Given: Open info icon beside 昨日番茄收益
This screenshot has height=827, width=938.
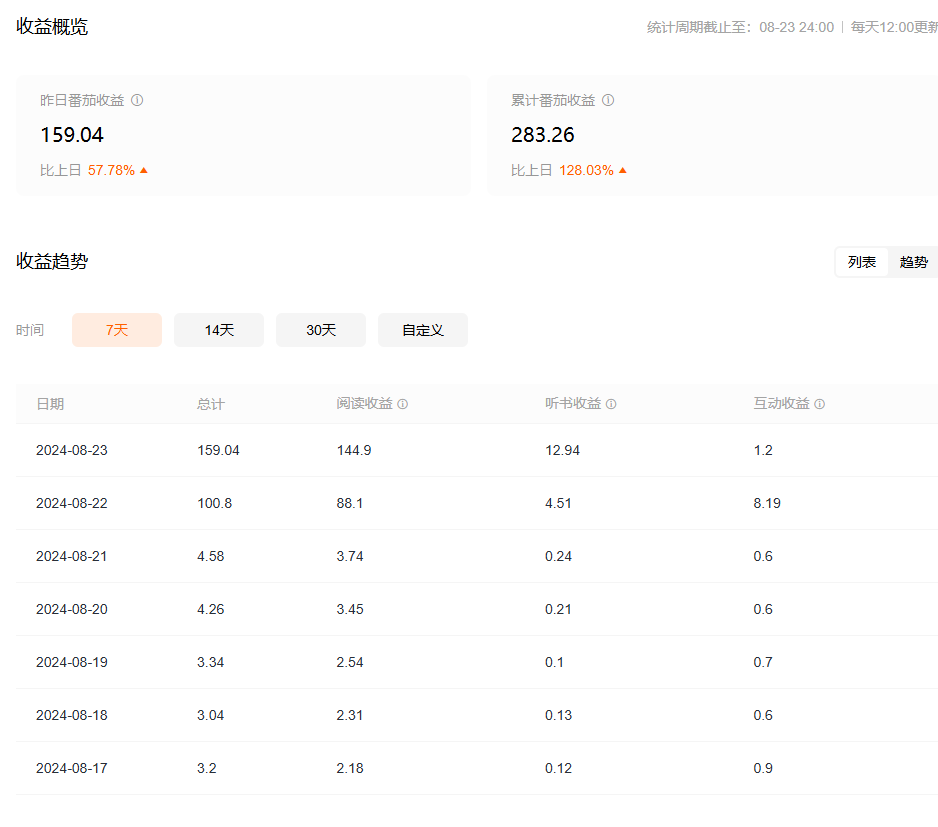Looking at the screenshot, I should [137, 101].
